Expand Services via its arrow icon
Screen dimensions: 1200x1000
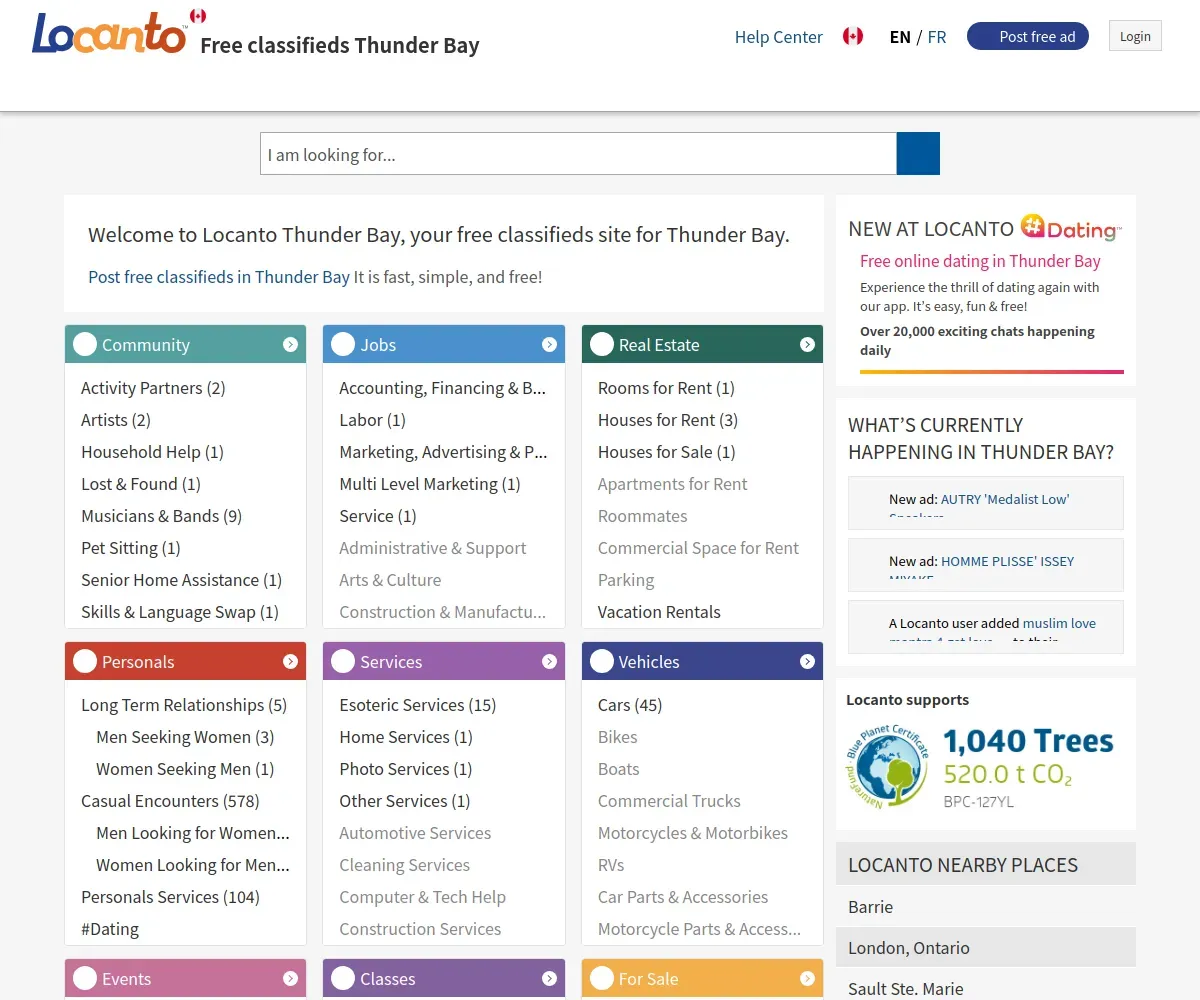click(549, 661)
